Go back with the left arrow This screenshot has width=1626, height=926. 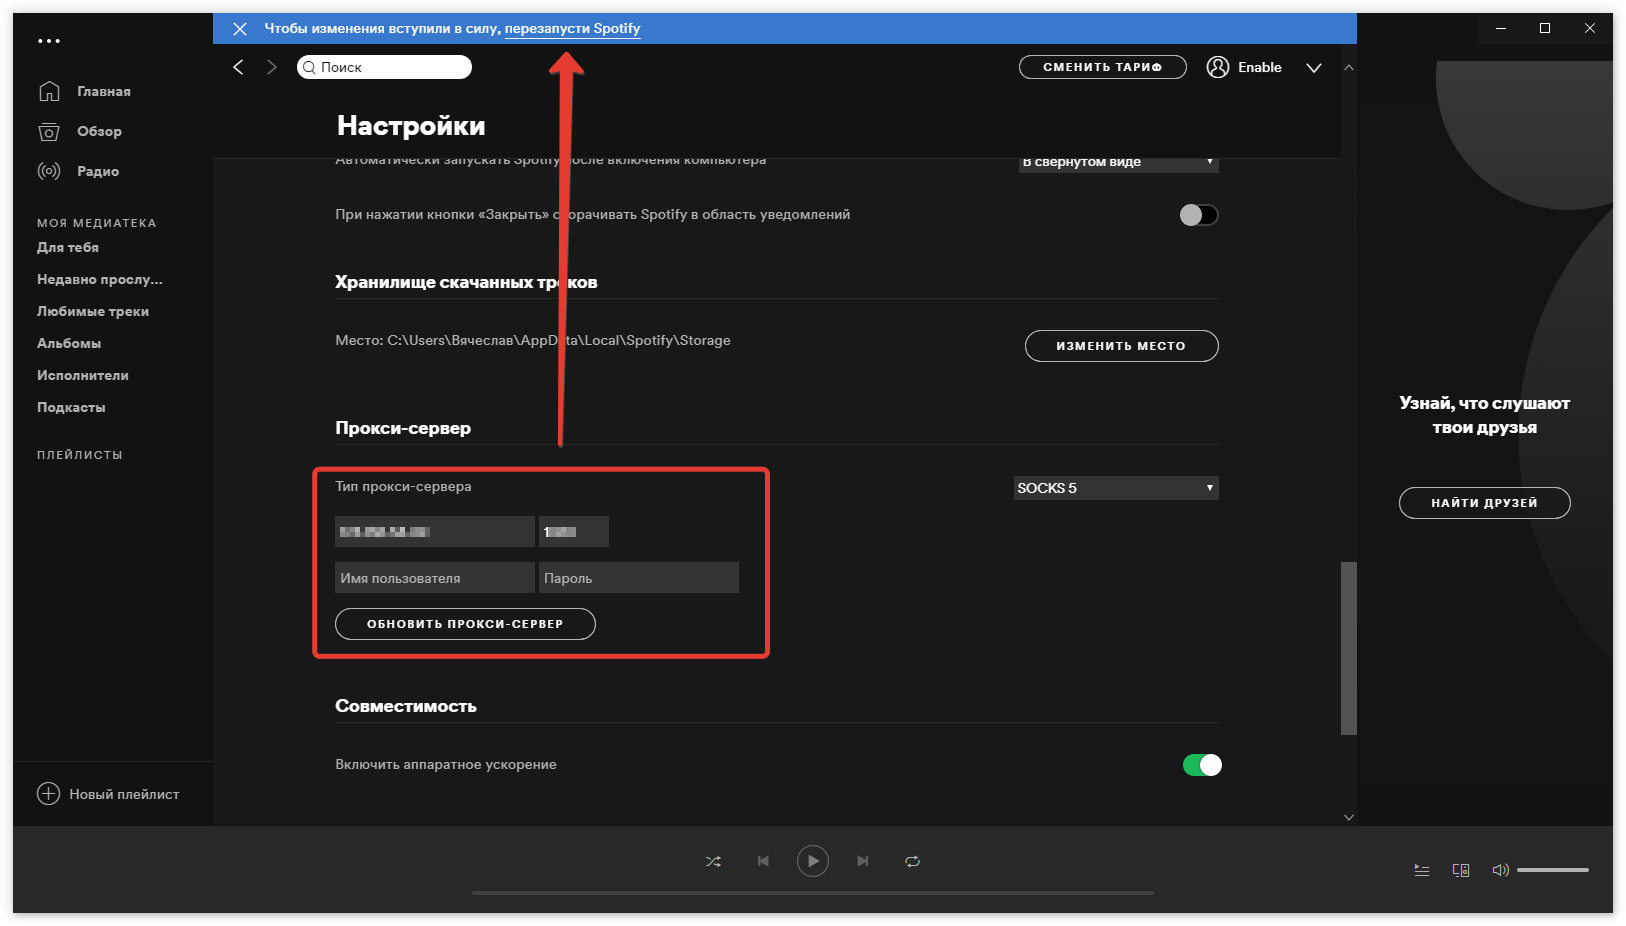(x=238, y=67)
